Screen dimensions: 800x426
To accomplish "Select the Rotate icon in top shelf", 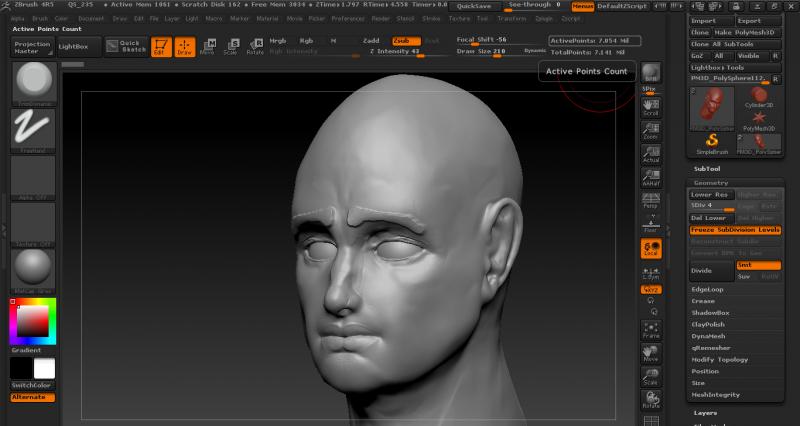I will [254, 46].
